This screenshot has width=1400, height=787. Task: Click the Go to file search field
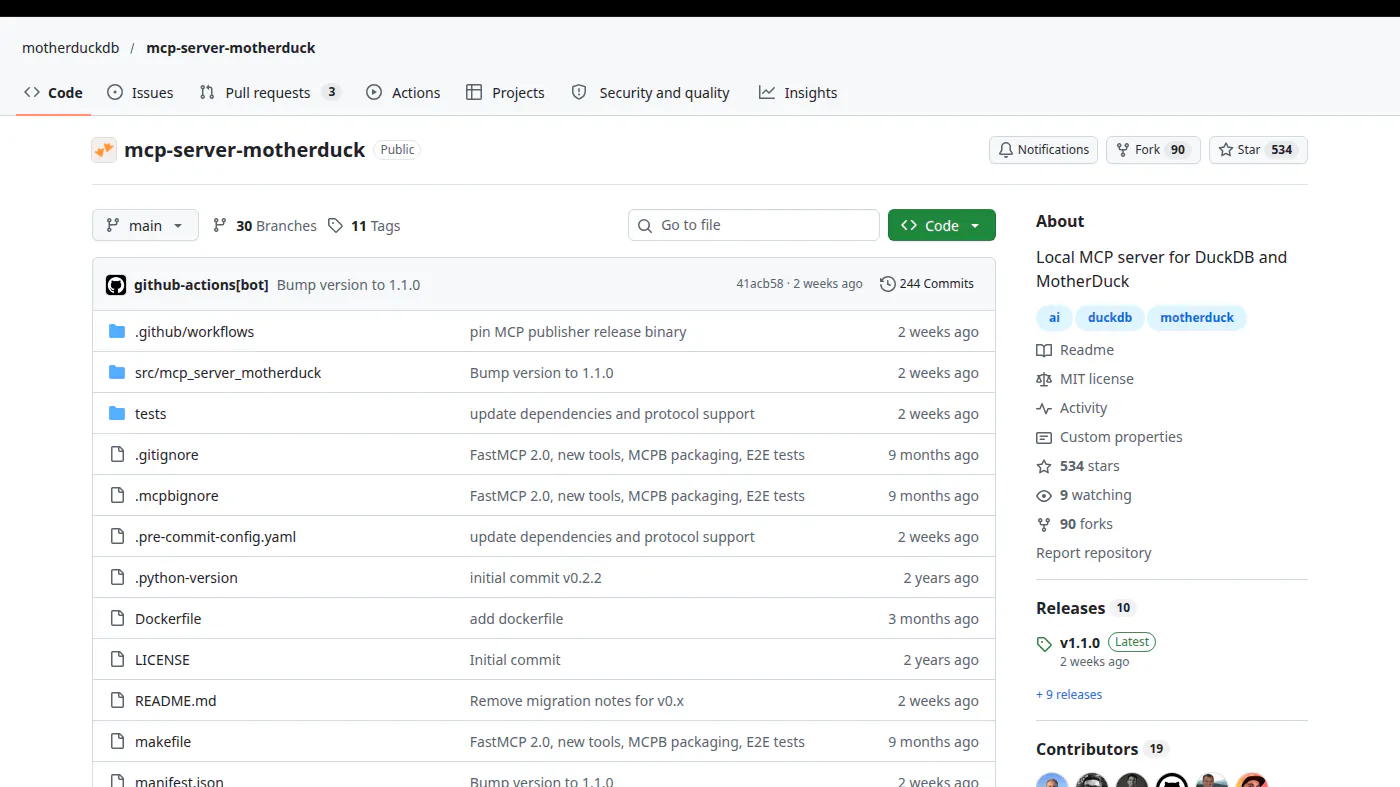coord(754,225)
